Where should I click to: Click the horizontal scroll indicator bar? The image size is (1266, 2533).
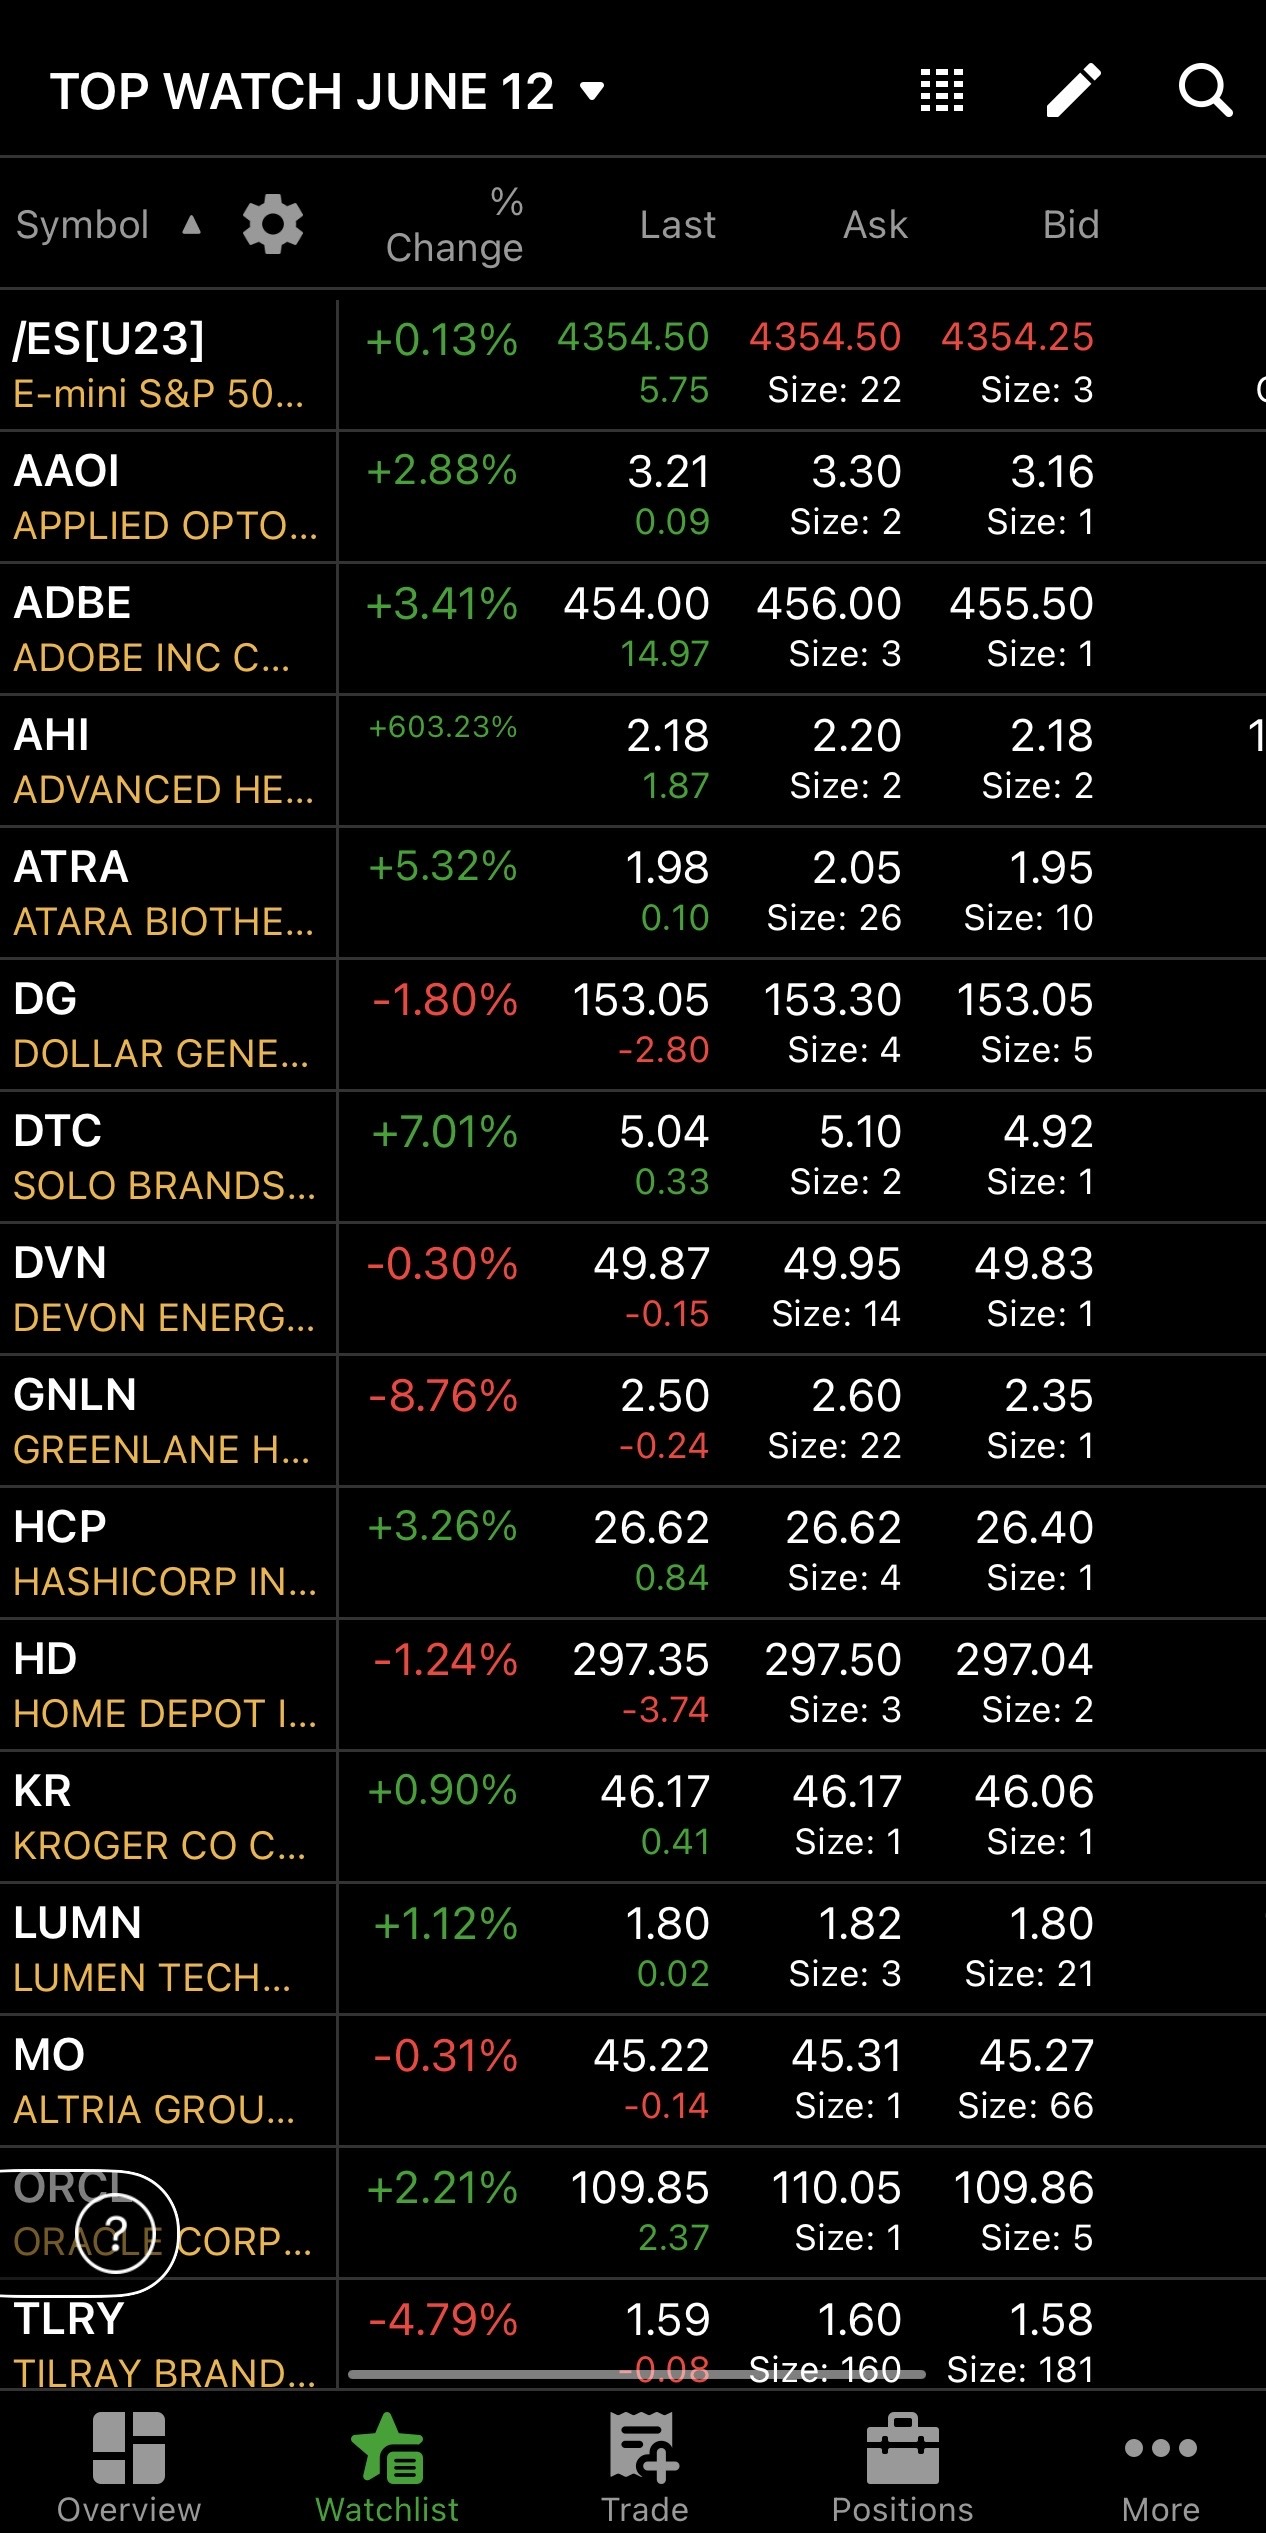636,2373
